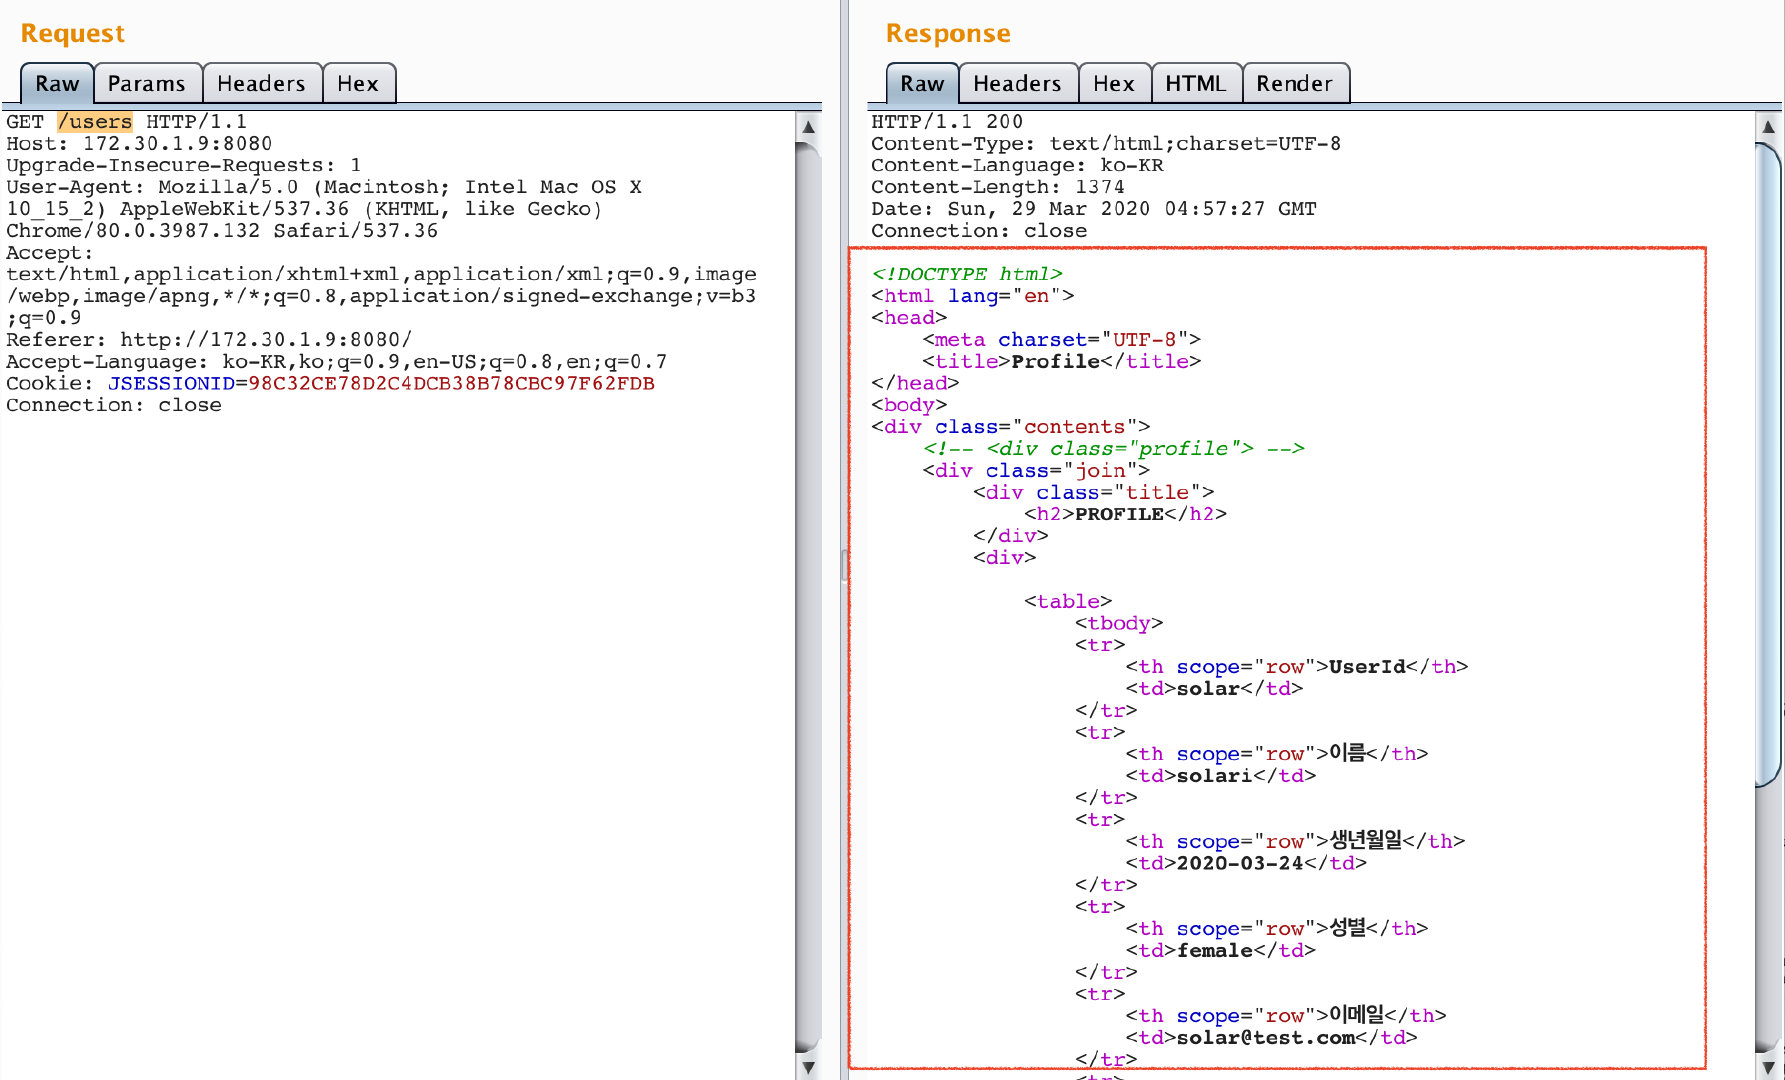Click the Request pane scroll-down arrow
The height and width of the screenshot is (1080, 1785).
coord(808,1066)
